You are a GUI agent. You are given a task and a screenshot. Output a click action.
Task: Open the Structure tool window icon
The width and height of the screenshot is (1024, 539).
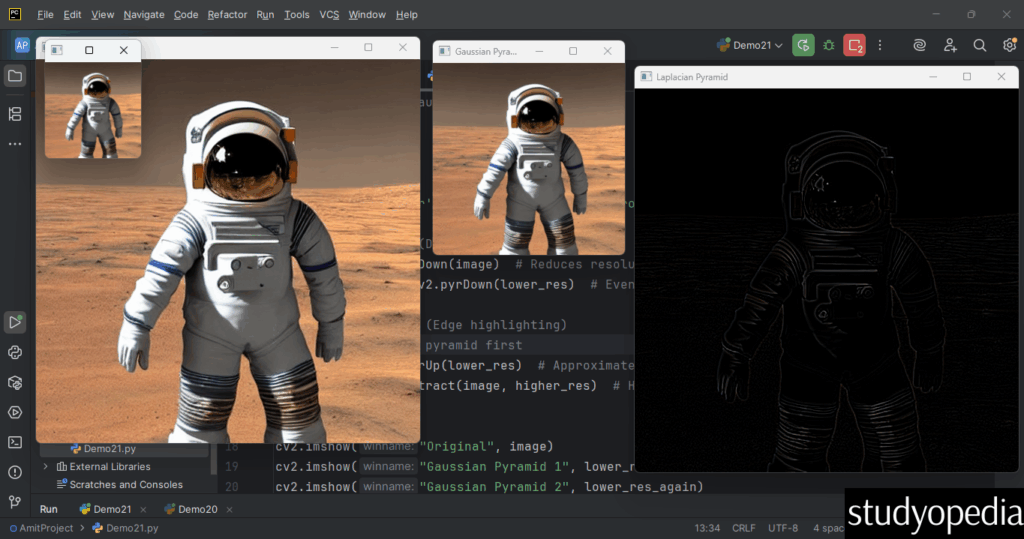(15, 114)
